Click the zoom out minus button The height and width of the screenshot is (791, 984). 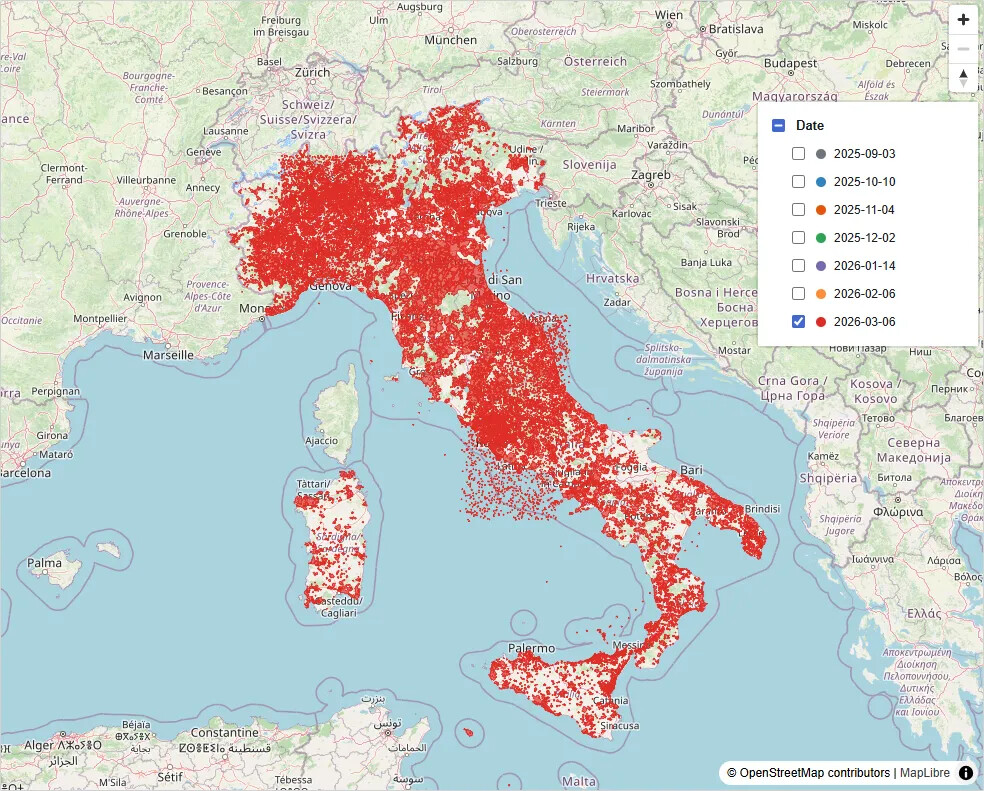tap(963, 48)
